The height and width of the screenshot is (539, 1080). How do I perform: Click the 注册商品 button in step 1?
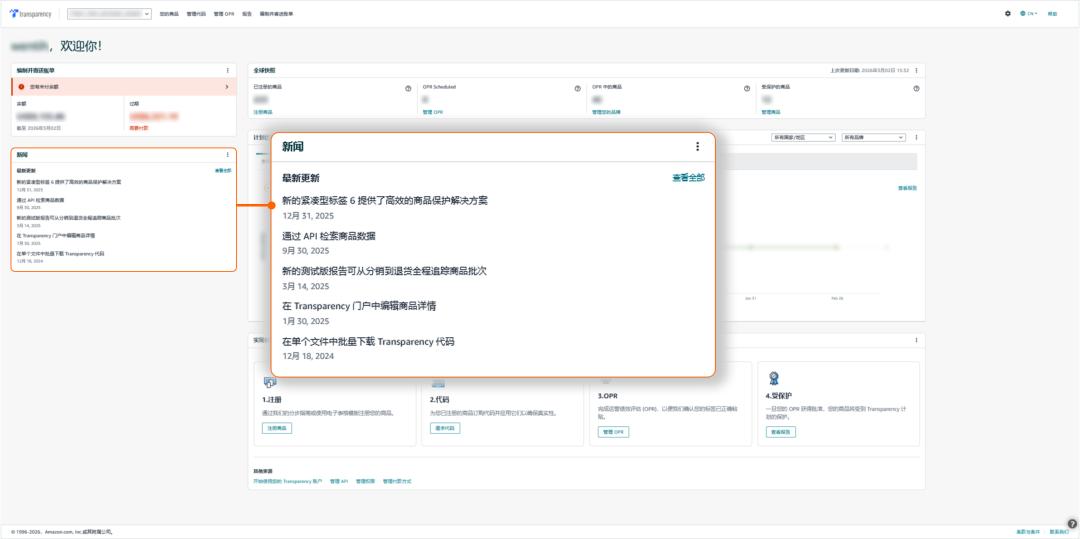(276, 428)
